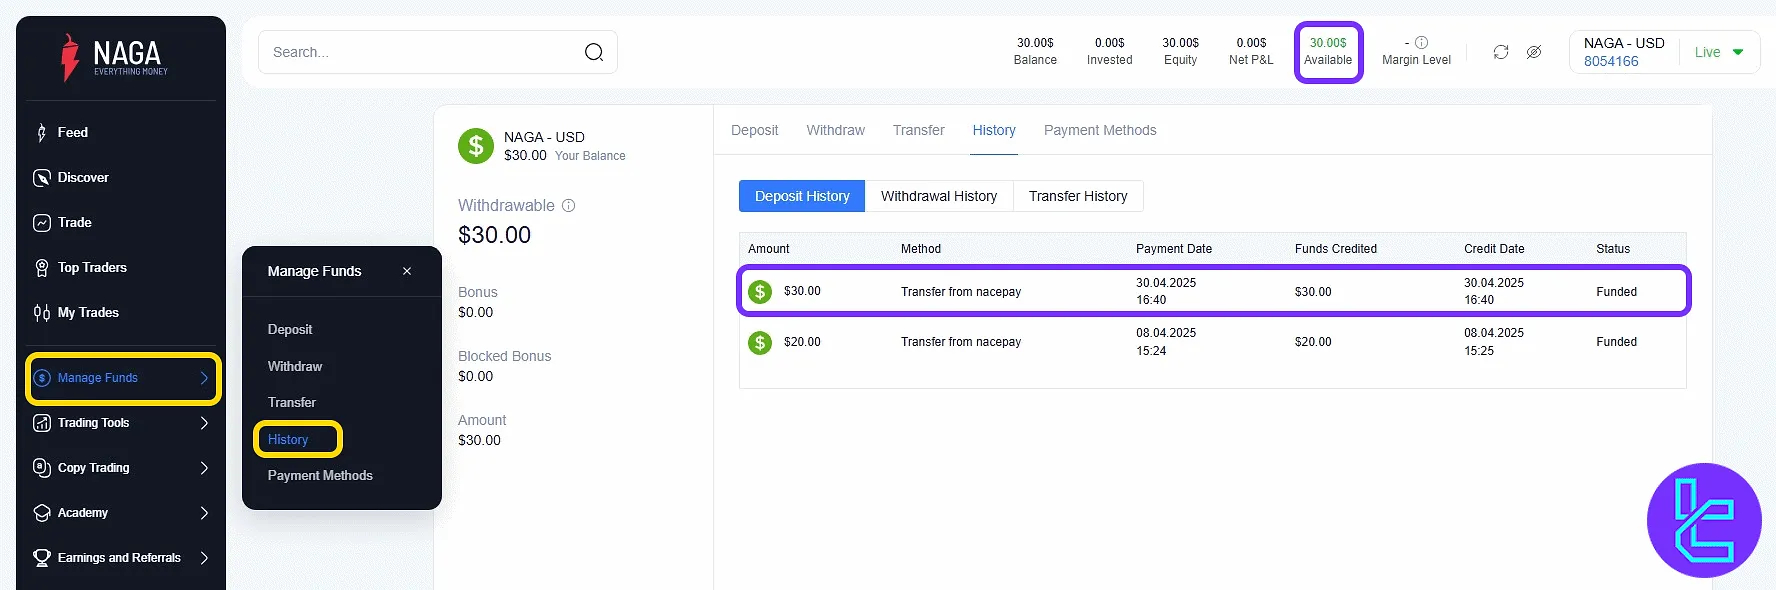Click the NAGA logo in sidebar

[x=115, y=57]
